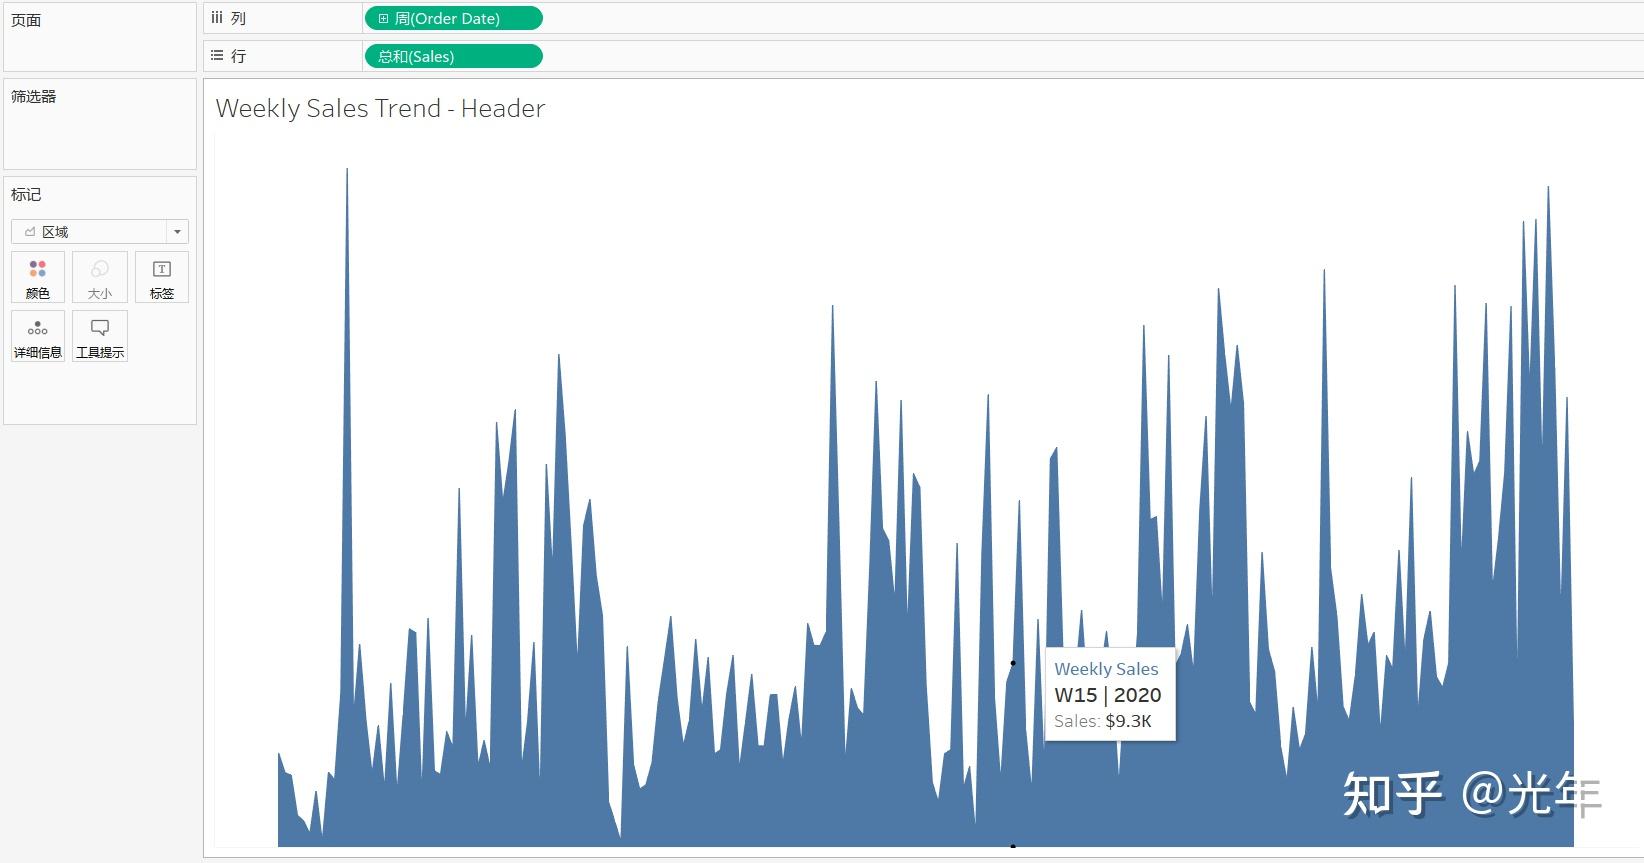
Task: Select the title Weekly Sales Trend - Header
Action: click(x=380, y=108)
